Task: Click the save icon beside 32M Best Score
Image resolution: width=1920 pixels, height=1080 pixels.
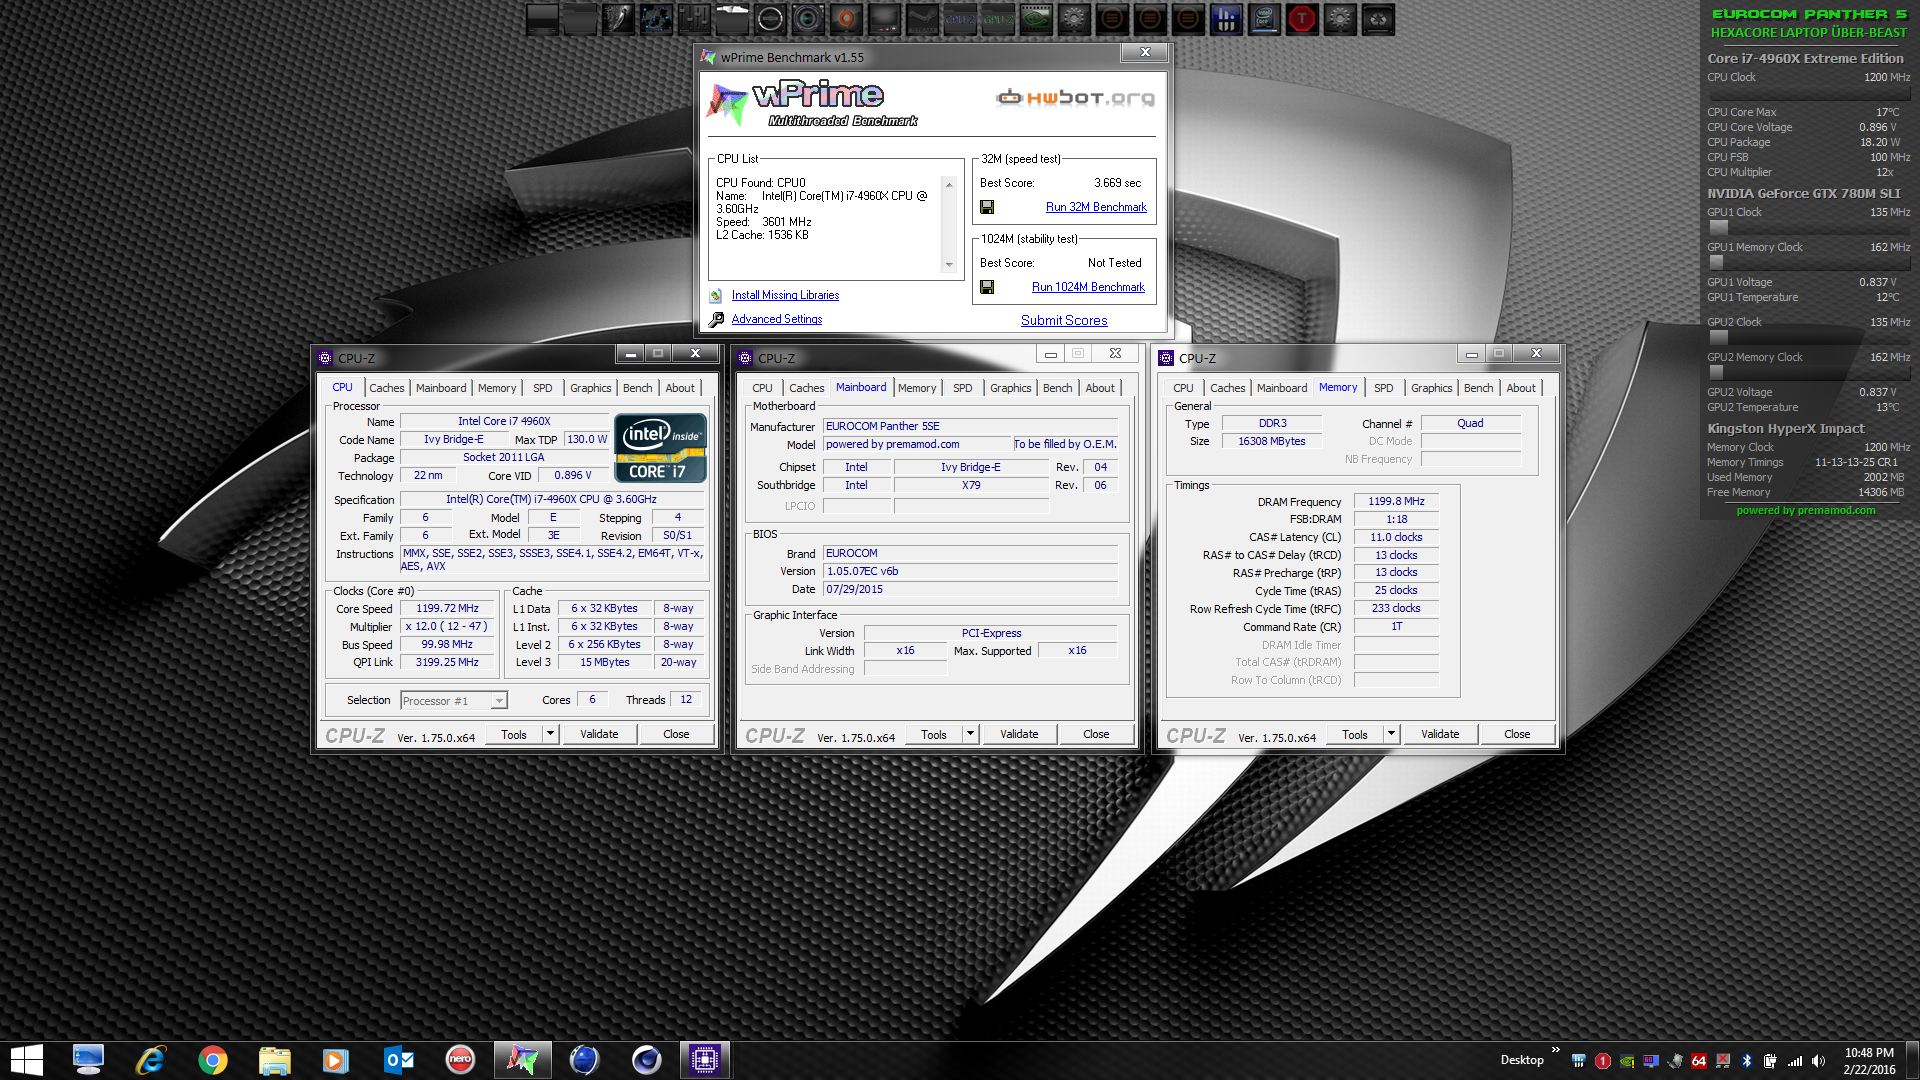Action: point(987,207)
